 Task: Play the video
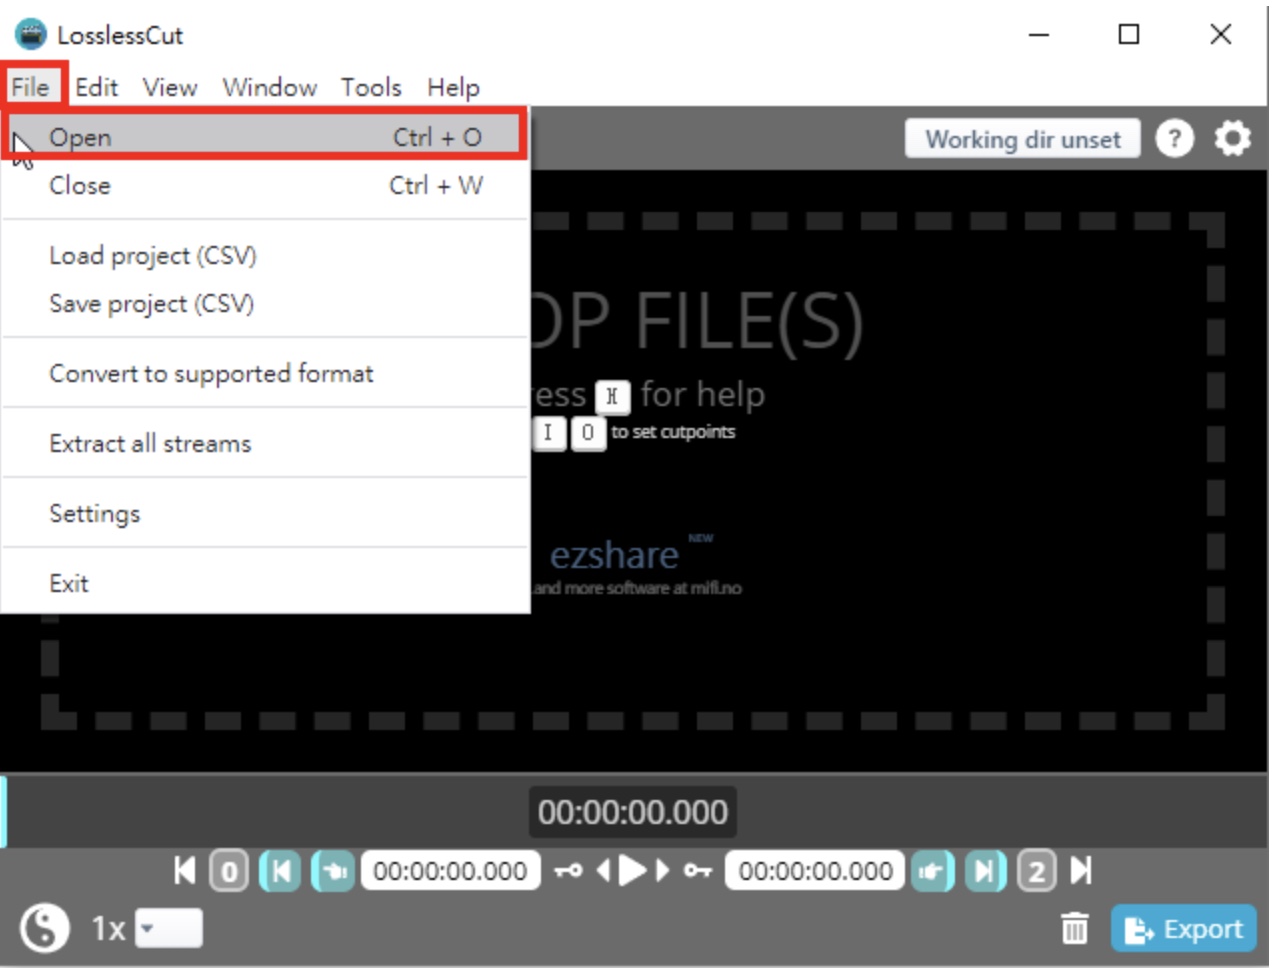click(632, 871)
